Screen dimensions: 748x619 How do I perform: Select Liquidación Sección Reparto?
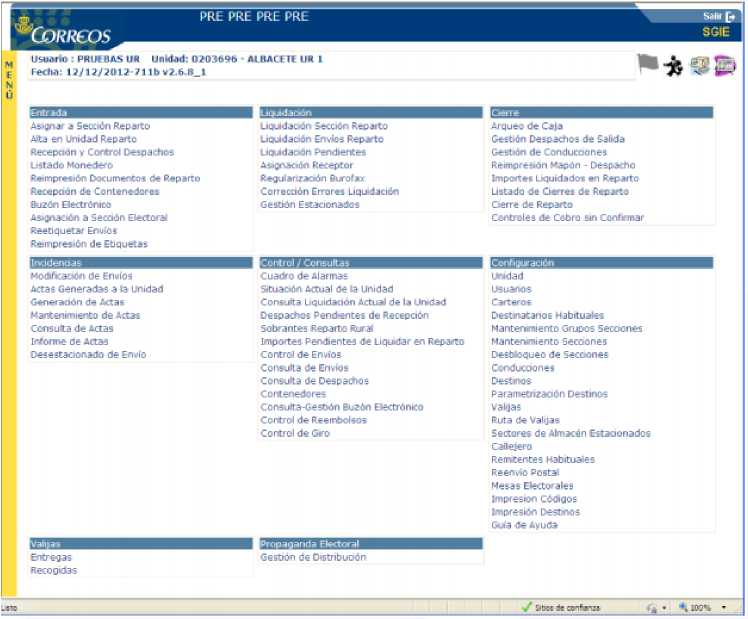(x=323, y=126)
